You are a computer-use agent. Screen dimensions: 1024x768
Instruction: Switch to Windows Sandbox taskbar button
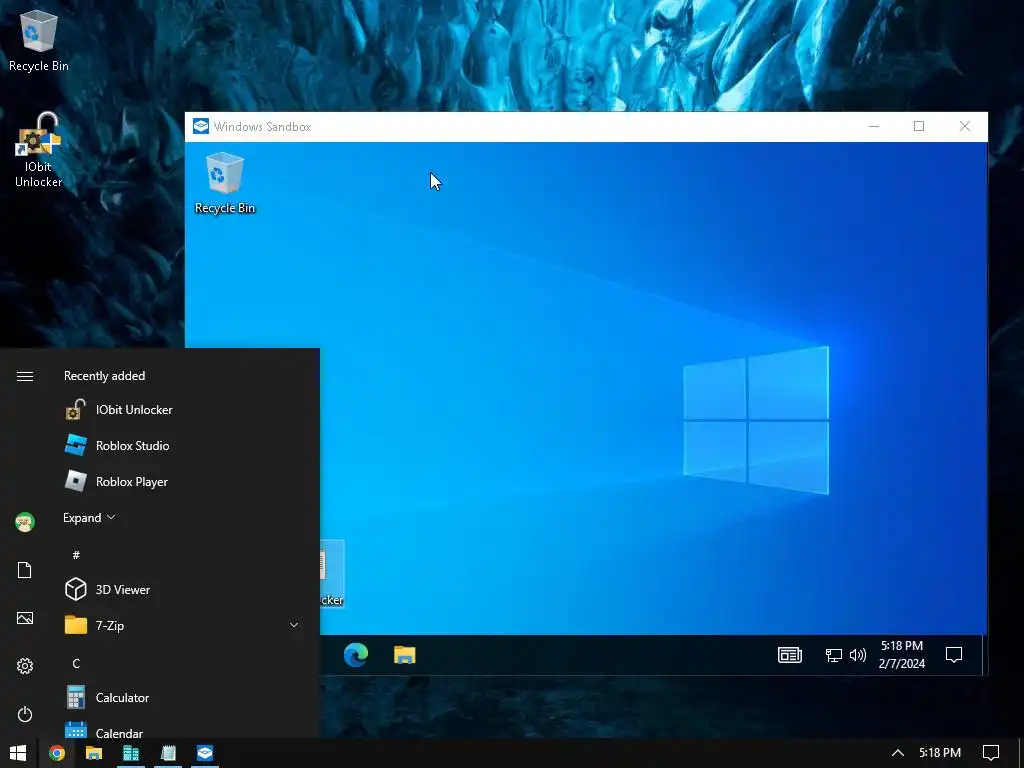pyautogui.click(x=205, y=753)
